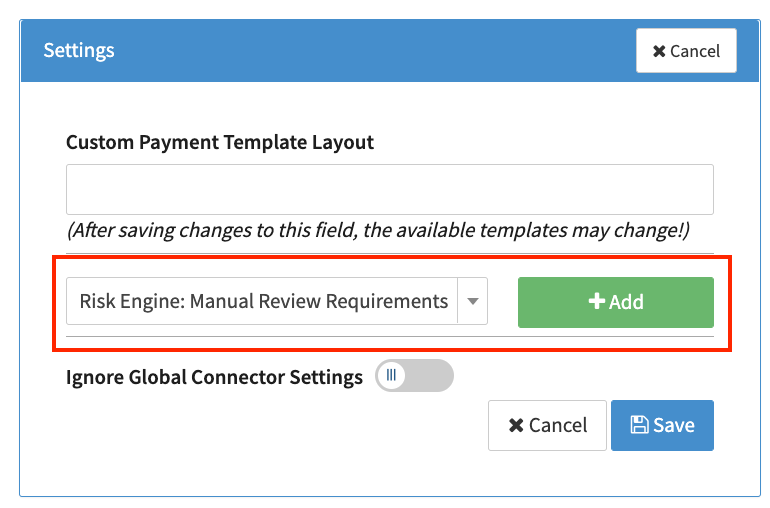Click the grip handle on the toggle switch
The image size is (770, 508).
click(x=391, y=376)
